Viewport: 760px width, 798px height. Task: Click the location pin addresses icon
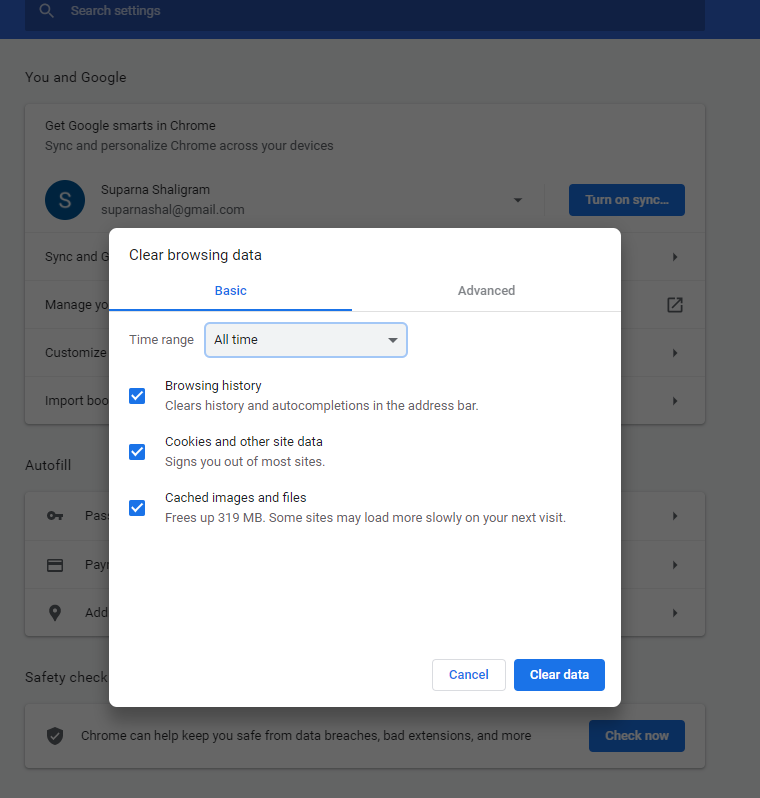(55, 612)
